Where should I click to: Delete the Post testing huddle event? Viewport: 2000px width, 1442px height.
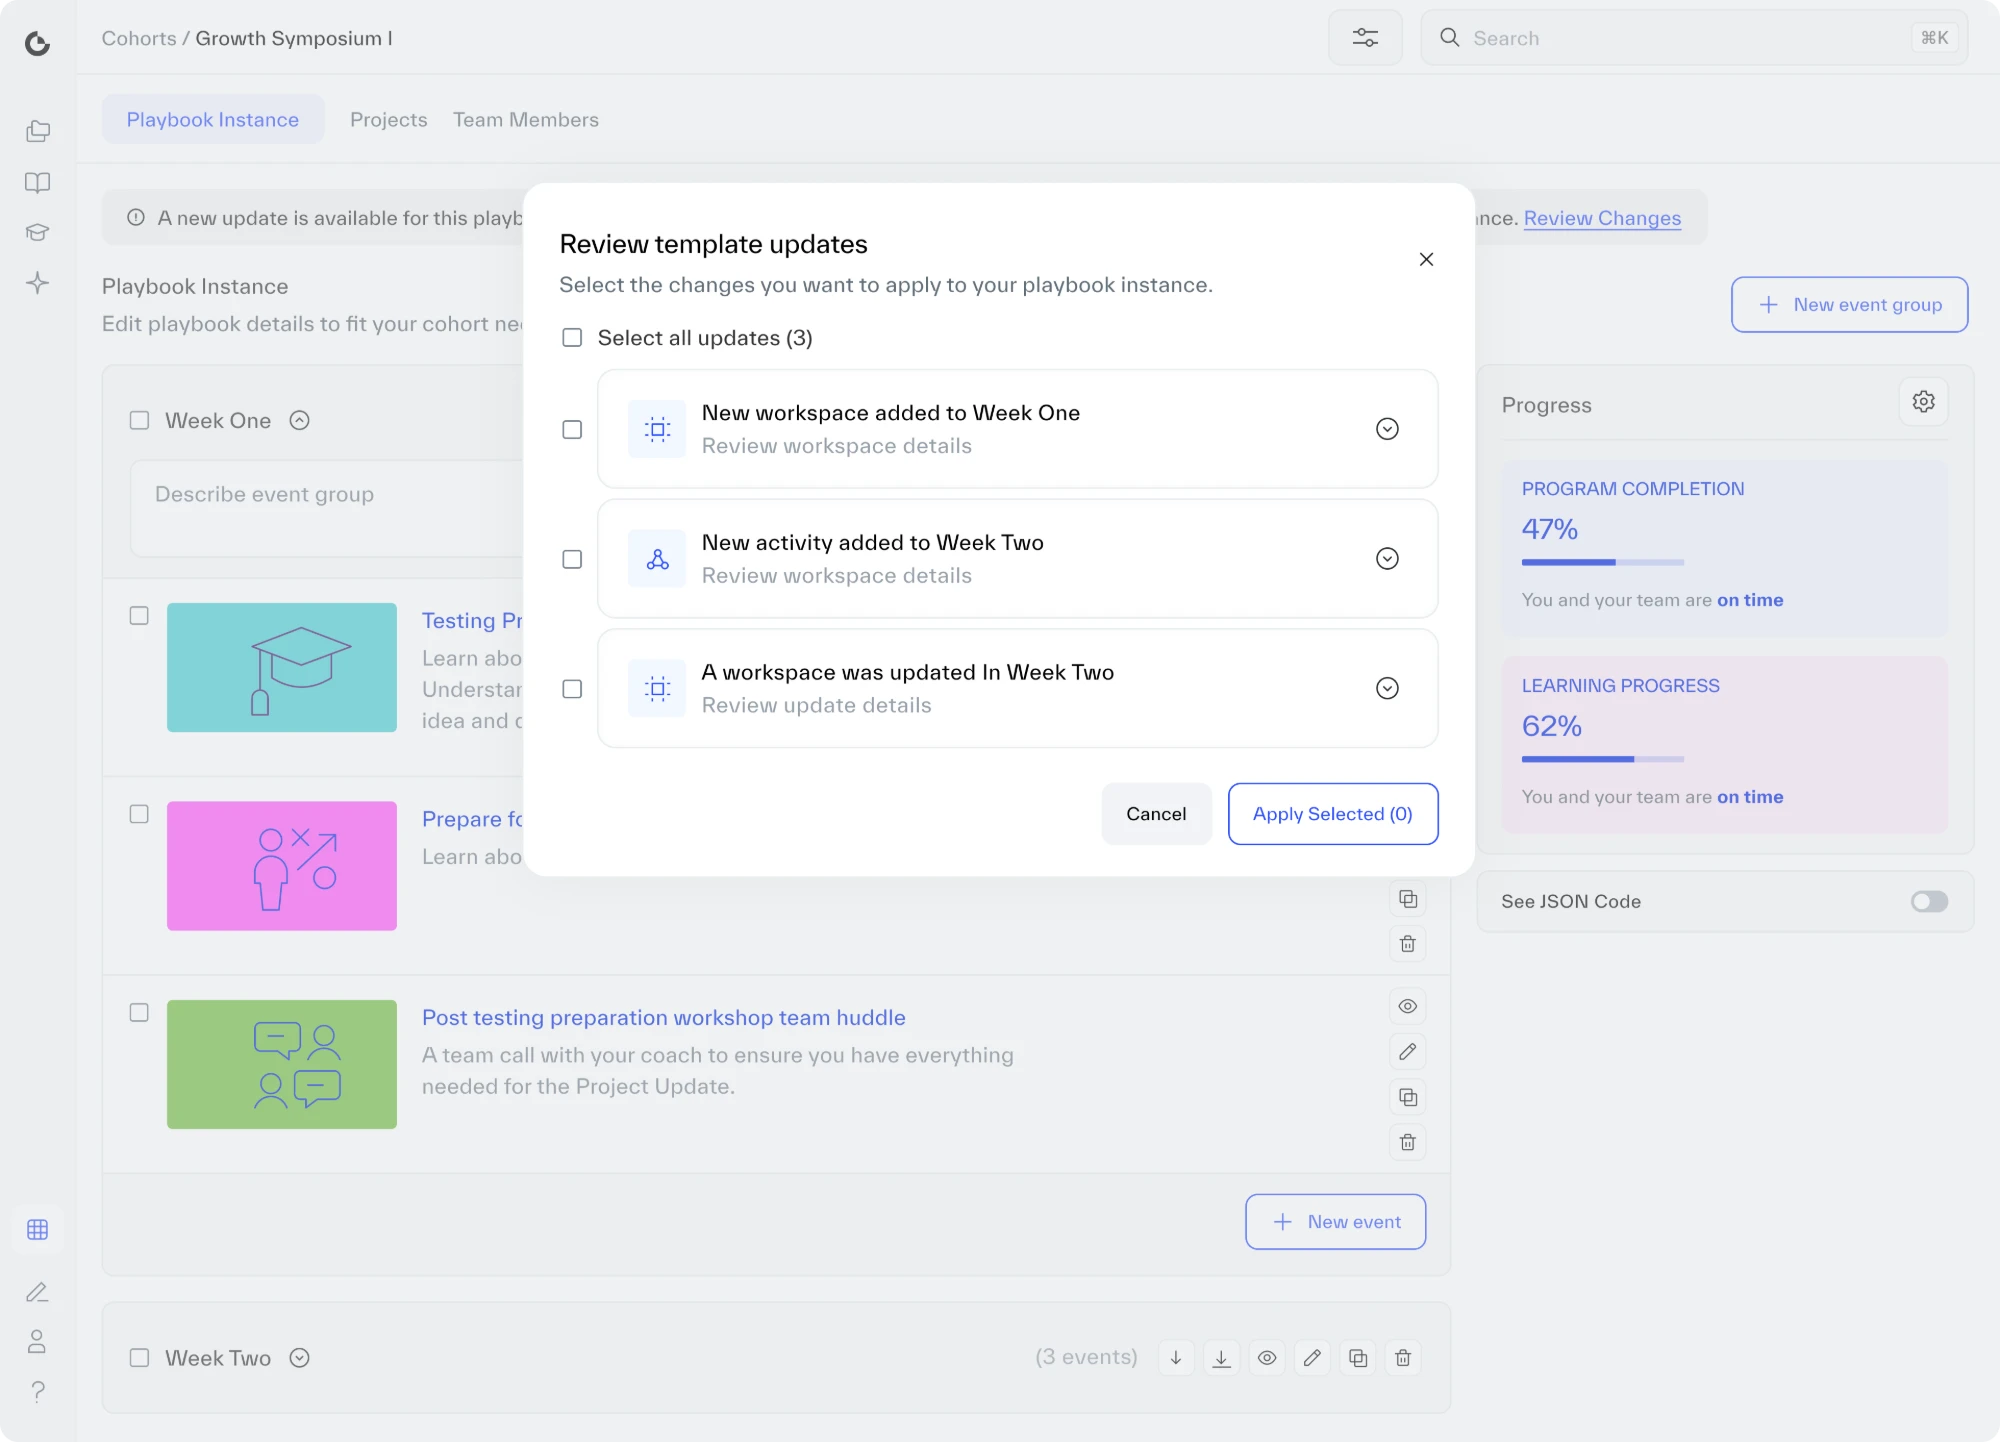coord(1407,1142)
